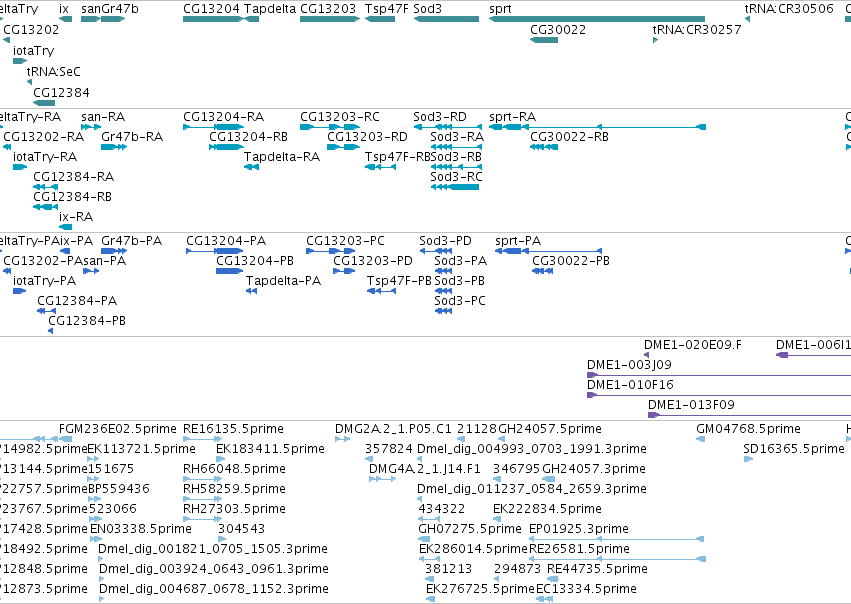This screenshot has width=851, height=604.
Task: Click the CG12384-RB transcript label
Action: click(72, 197)
